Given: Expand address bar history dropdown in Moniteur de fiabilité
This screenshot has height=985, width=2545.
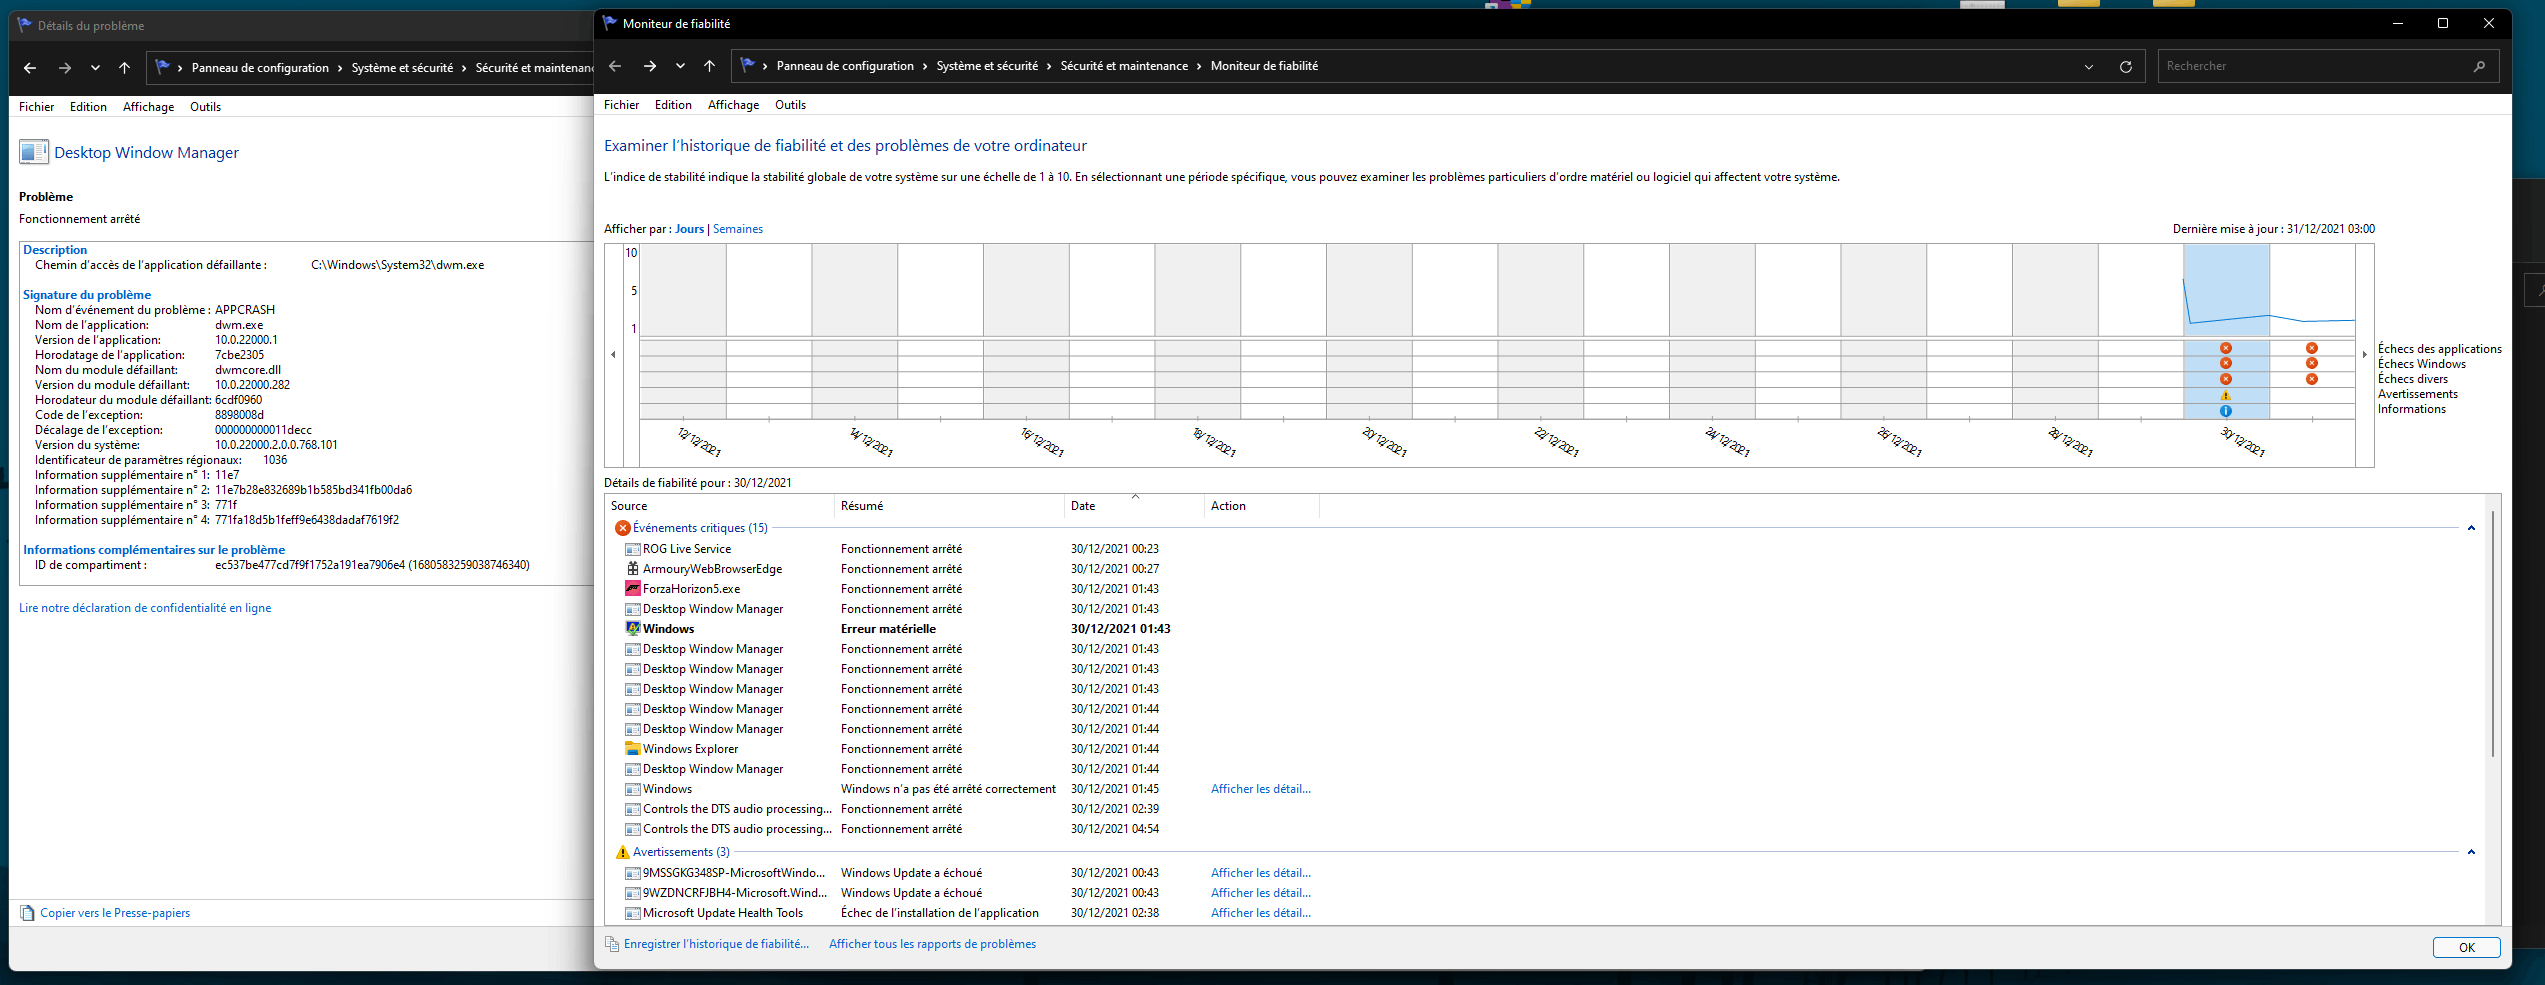Looking at the screenshot, I should (x=2089, y=67).
